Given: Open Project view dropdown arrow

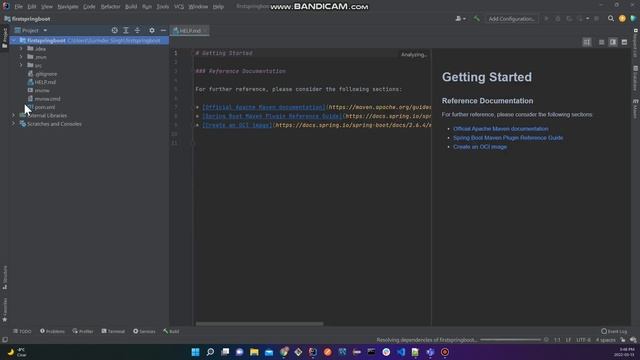Looking at the screenshot, I should coord(45,30).
